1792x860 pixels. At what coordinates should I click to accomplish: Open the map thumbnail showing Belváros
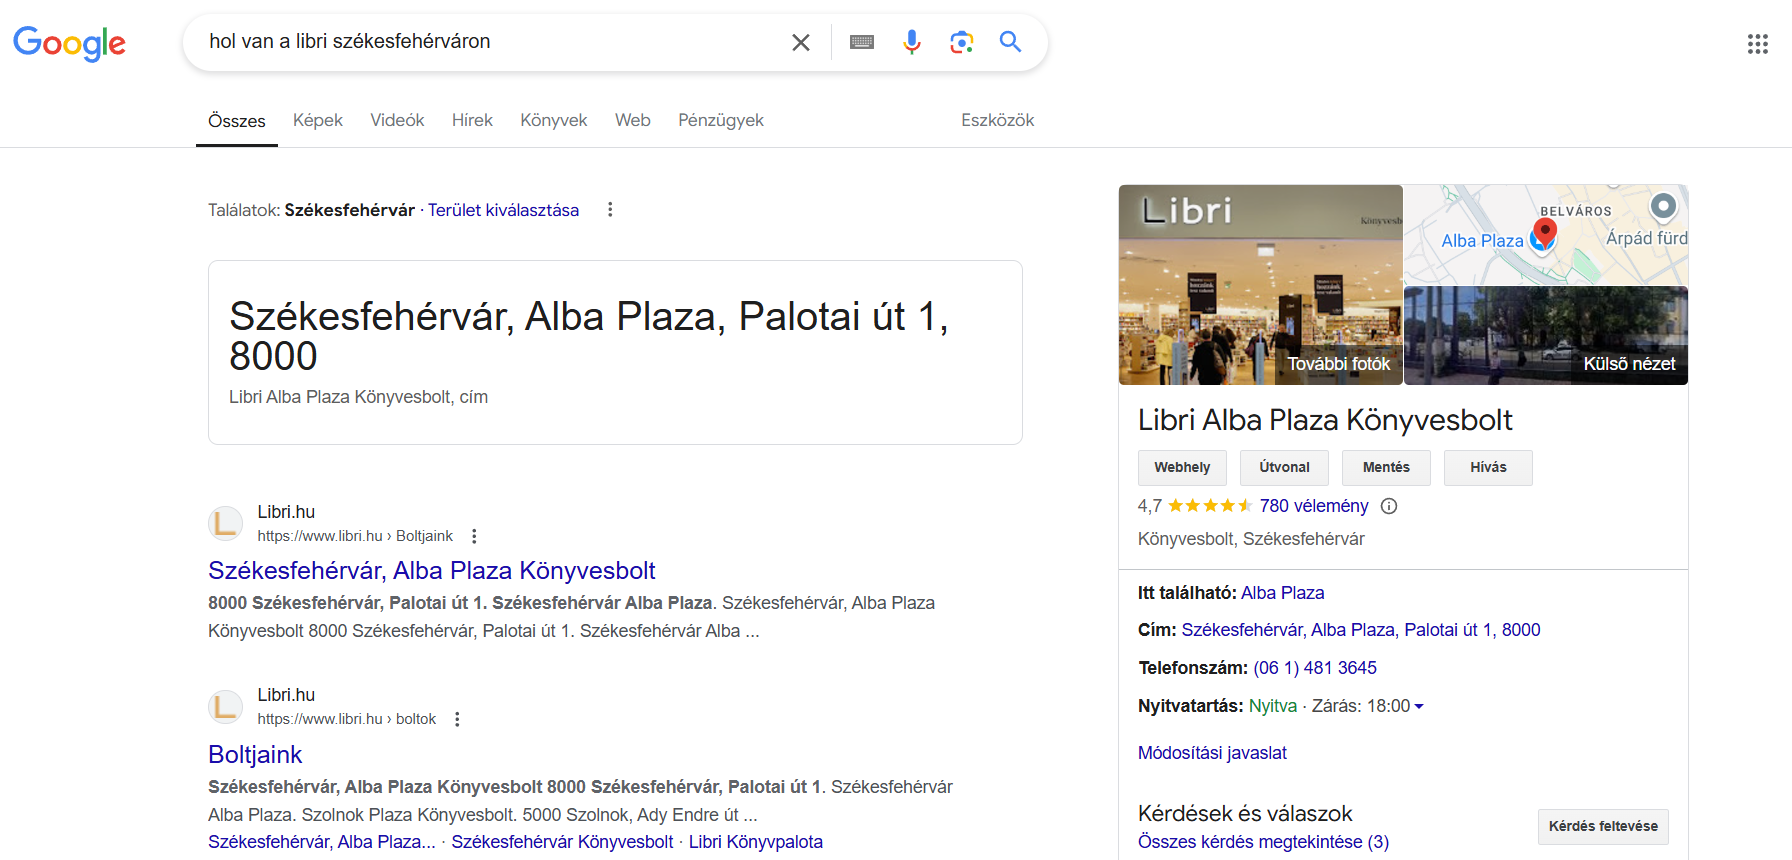1546,235
